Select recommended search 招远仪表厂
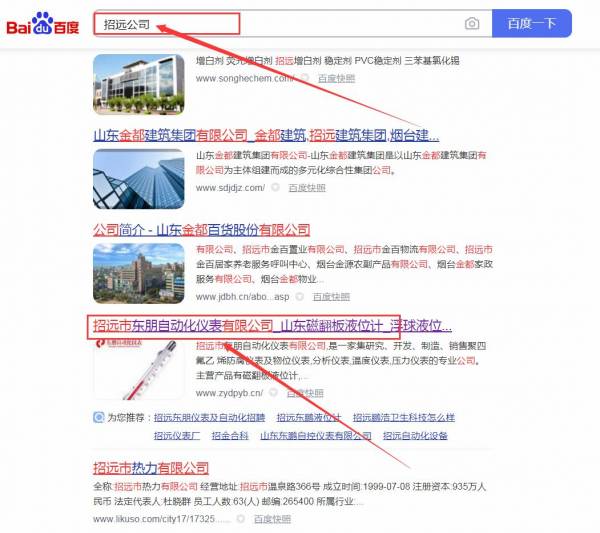Screen dimensions: 600x533 point(177,436)
